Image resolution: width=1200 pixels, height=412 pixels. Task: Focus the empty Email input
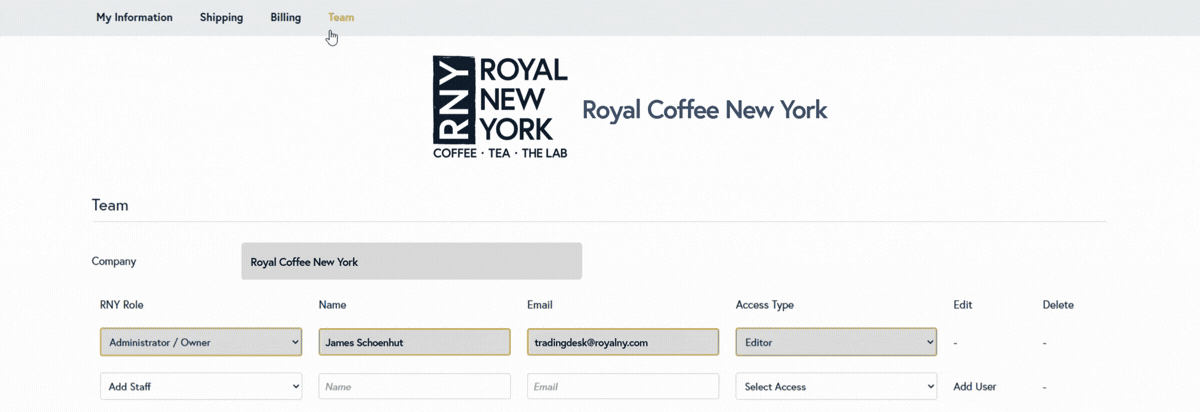623,386
